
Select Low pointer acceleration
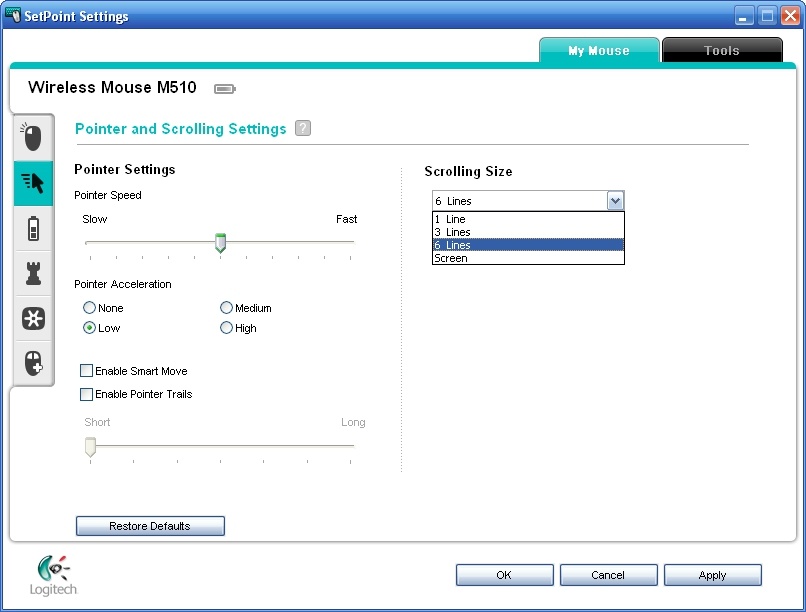(89, 328)
